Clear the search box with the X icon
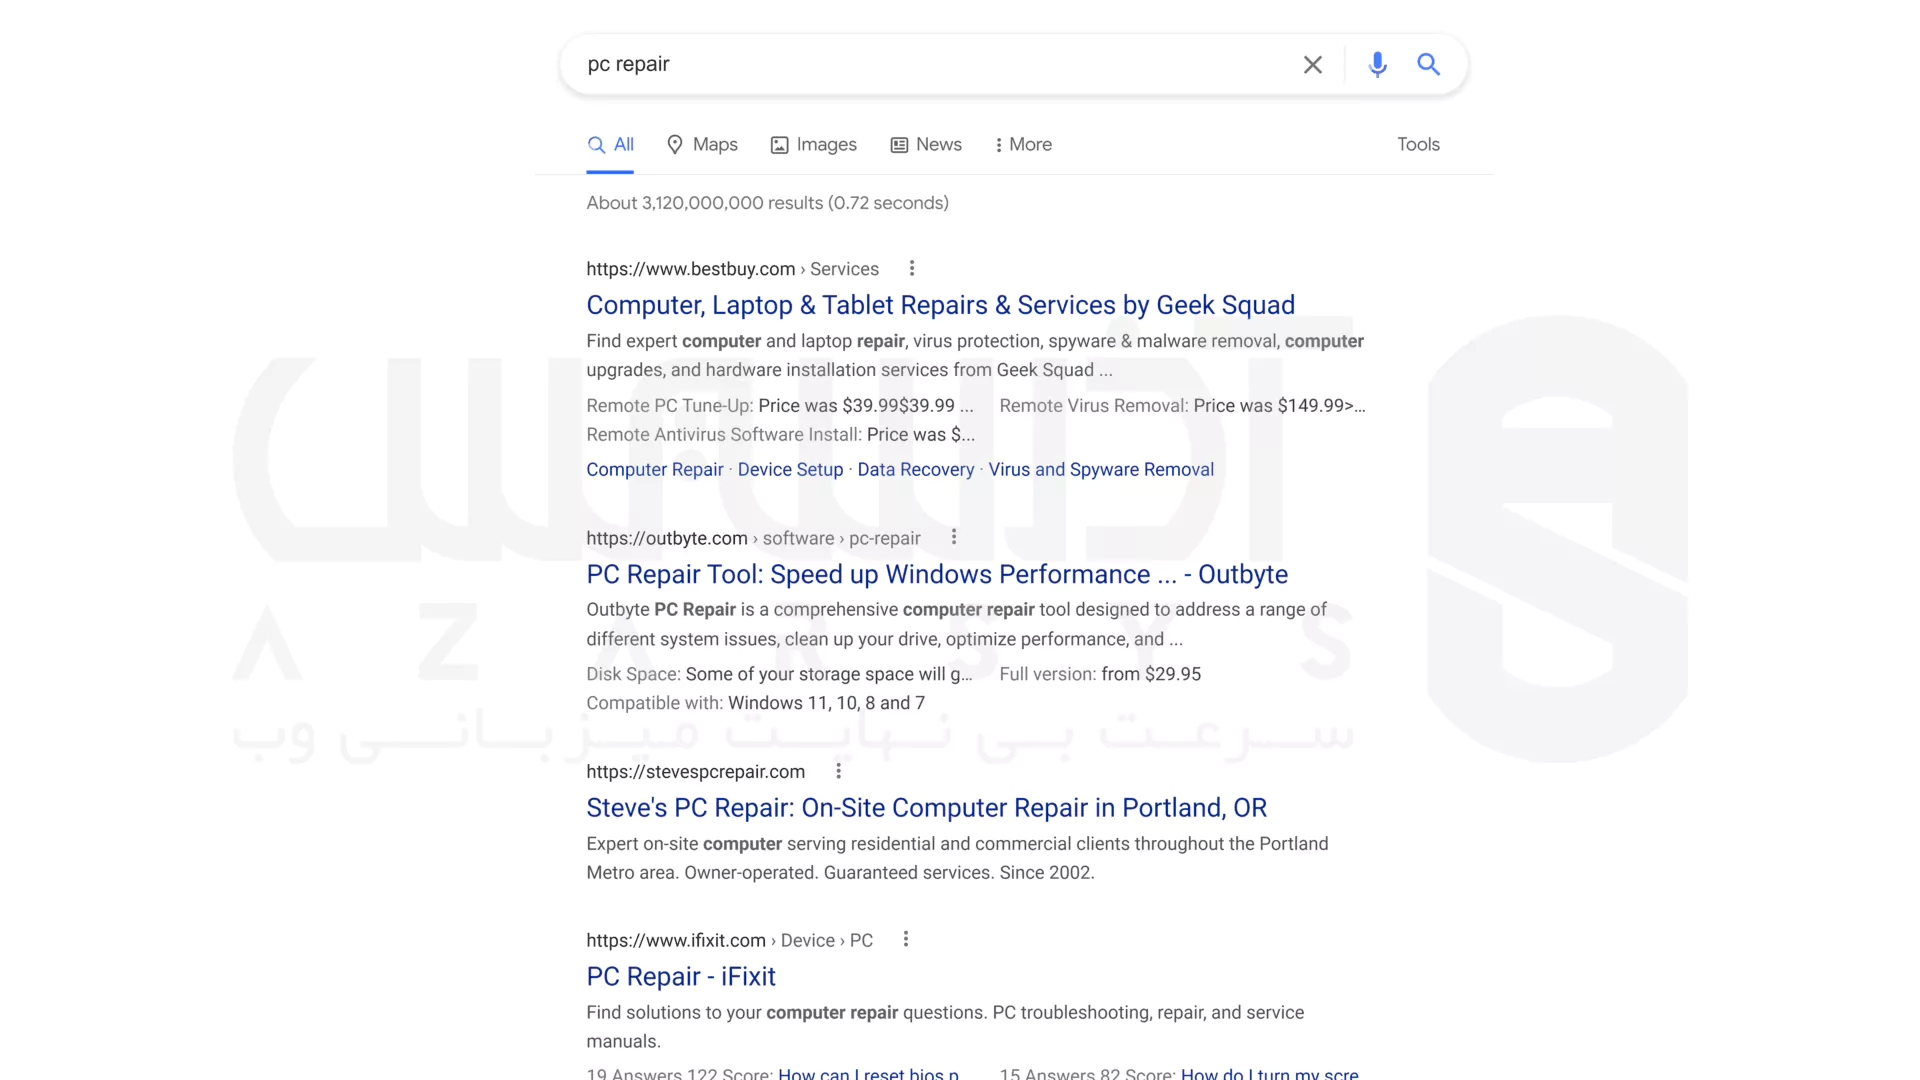Viewport: 1920px width, 1080px height. 1312,65
